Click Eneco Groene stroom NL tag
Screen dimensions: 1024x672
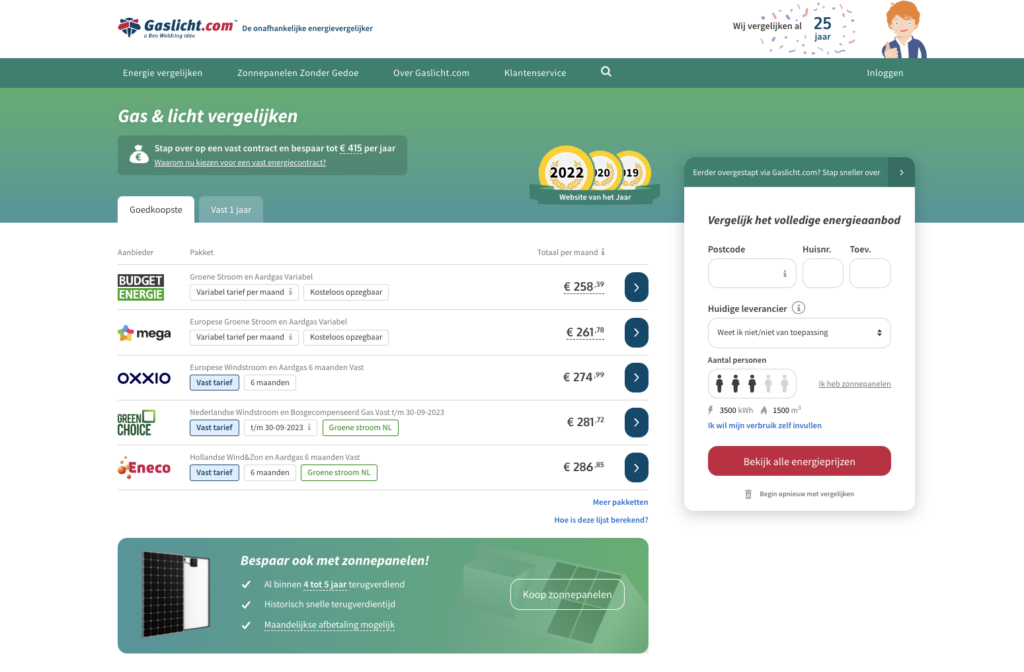point(339,473)
